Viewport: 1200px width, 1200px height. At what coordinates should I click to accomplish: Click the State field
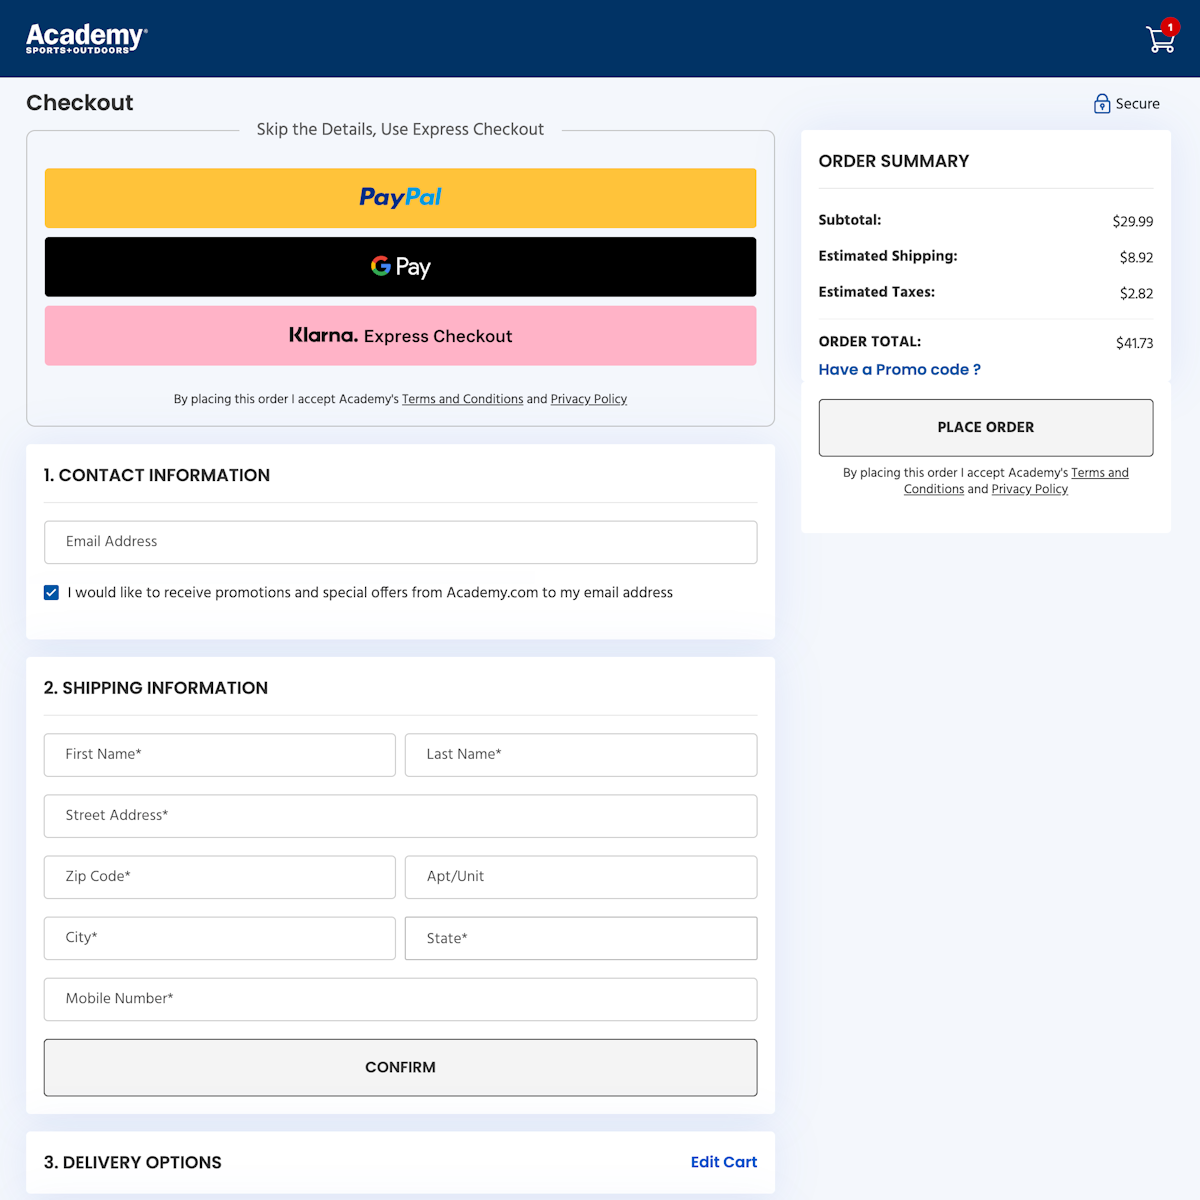(x=580, y=938)
